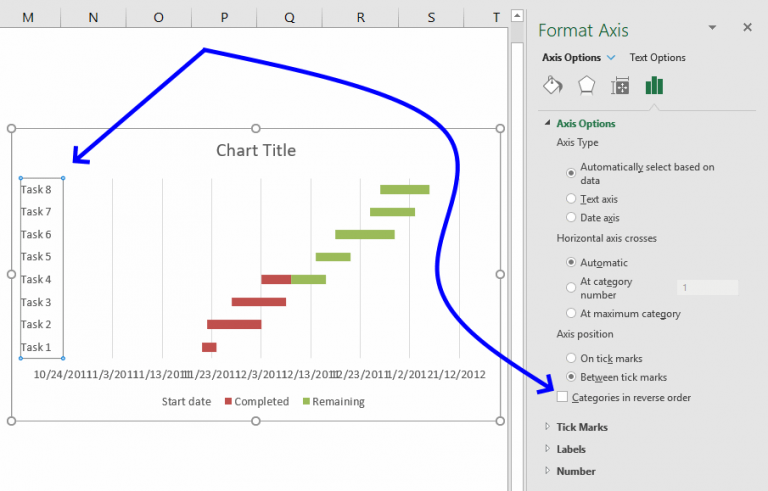The height and width of the screenshot is (491, 768).
Task: Select the red Task 2 completed bar
Action: [x=234, y=324]
